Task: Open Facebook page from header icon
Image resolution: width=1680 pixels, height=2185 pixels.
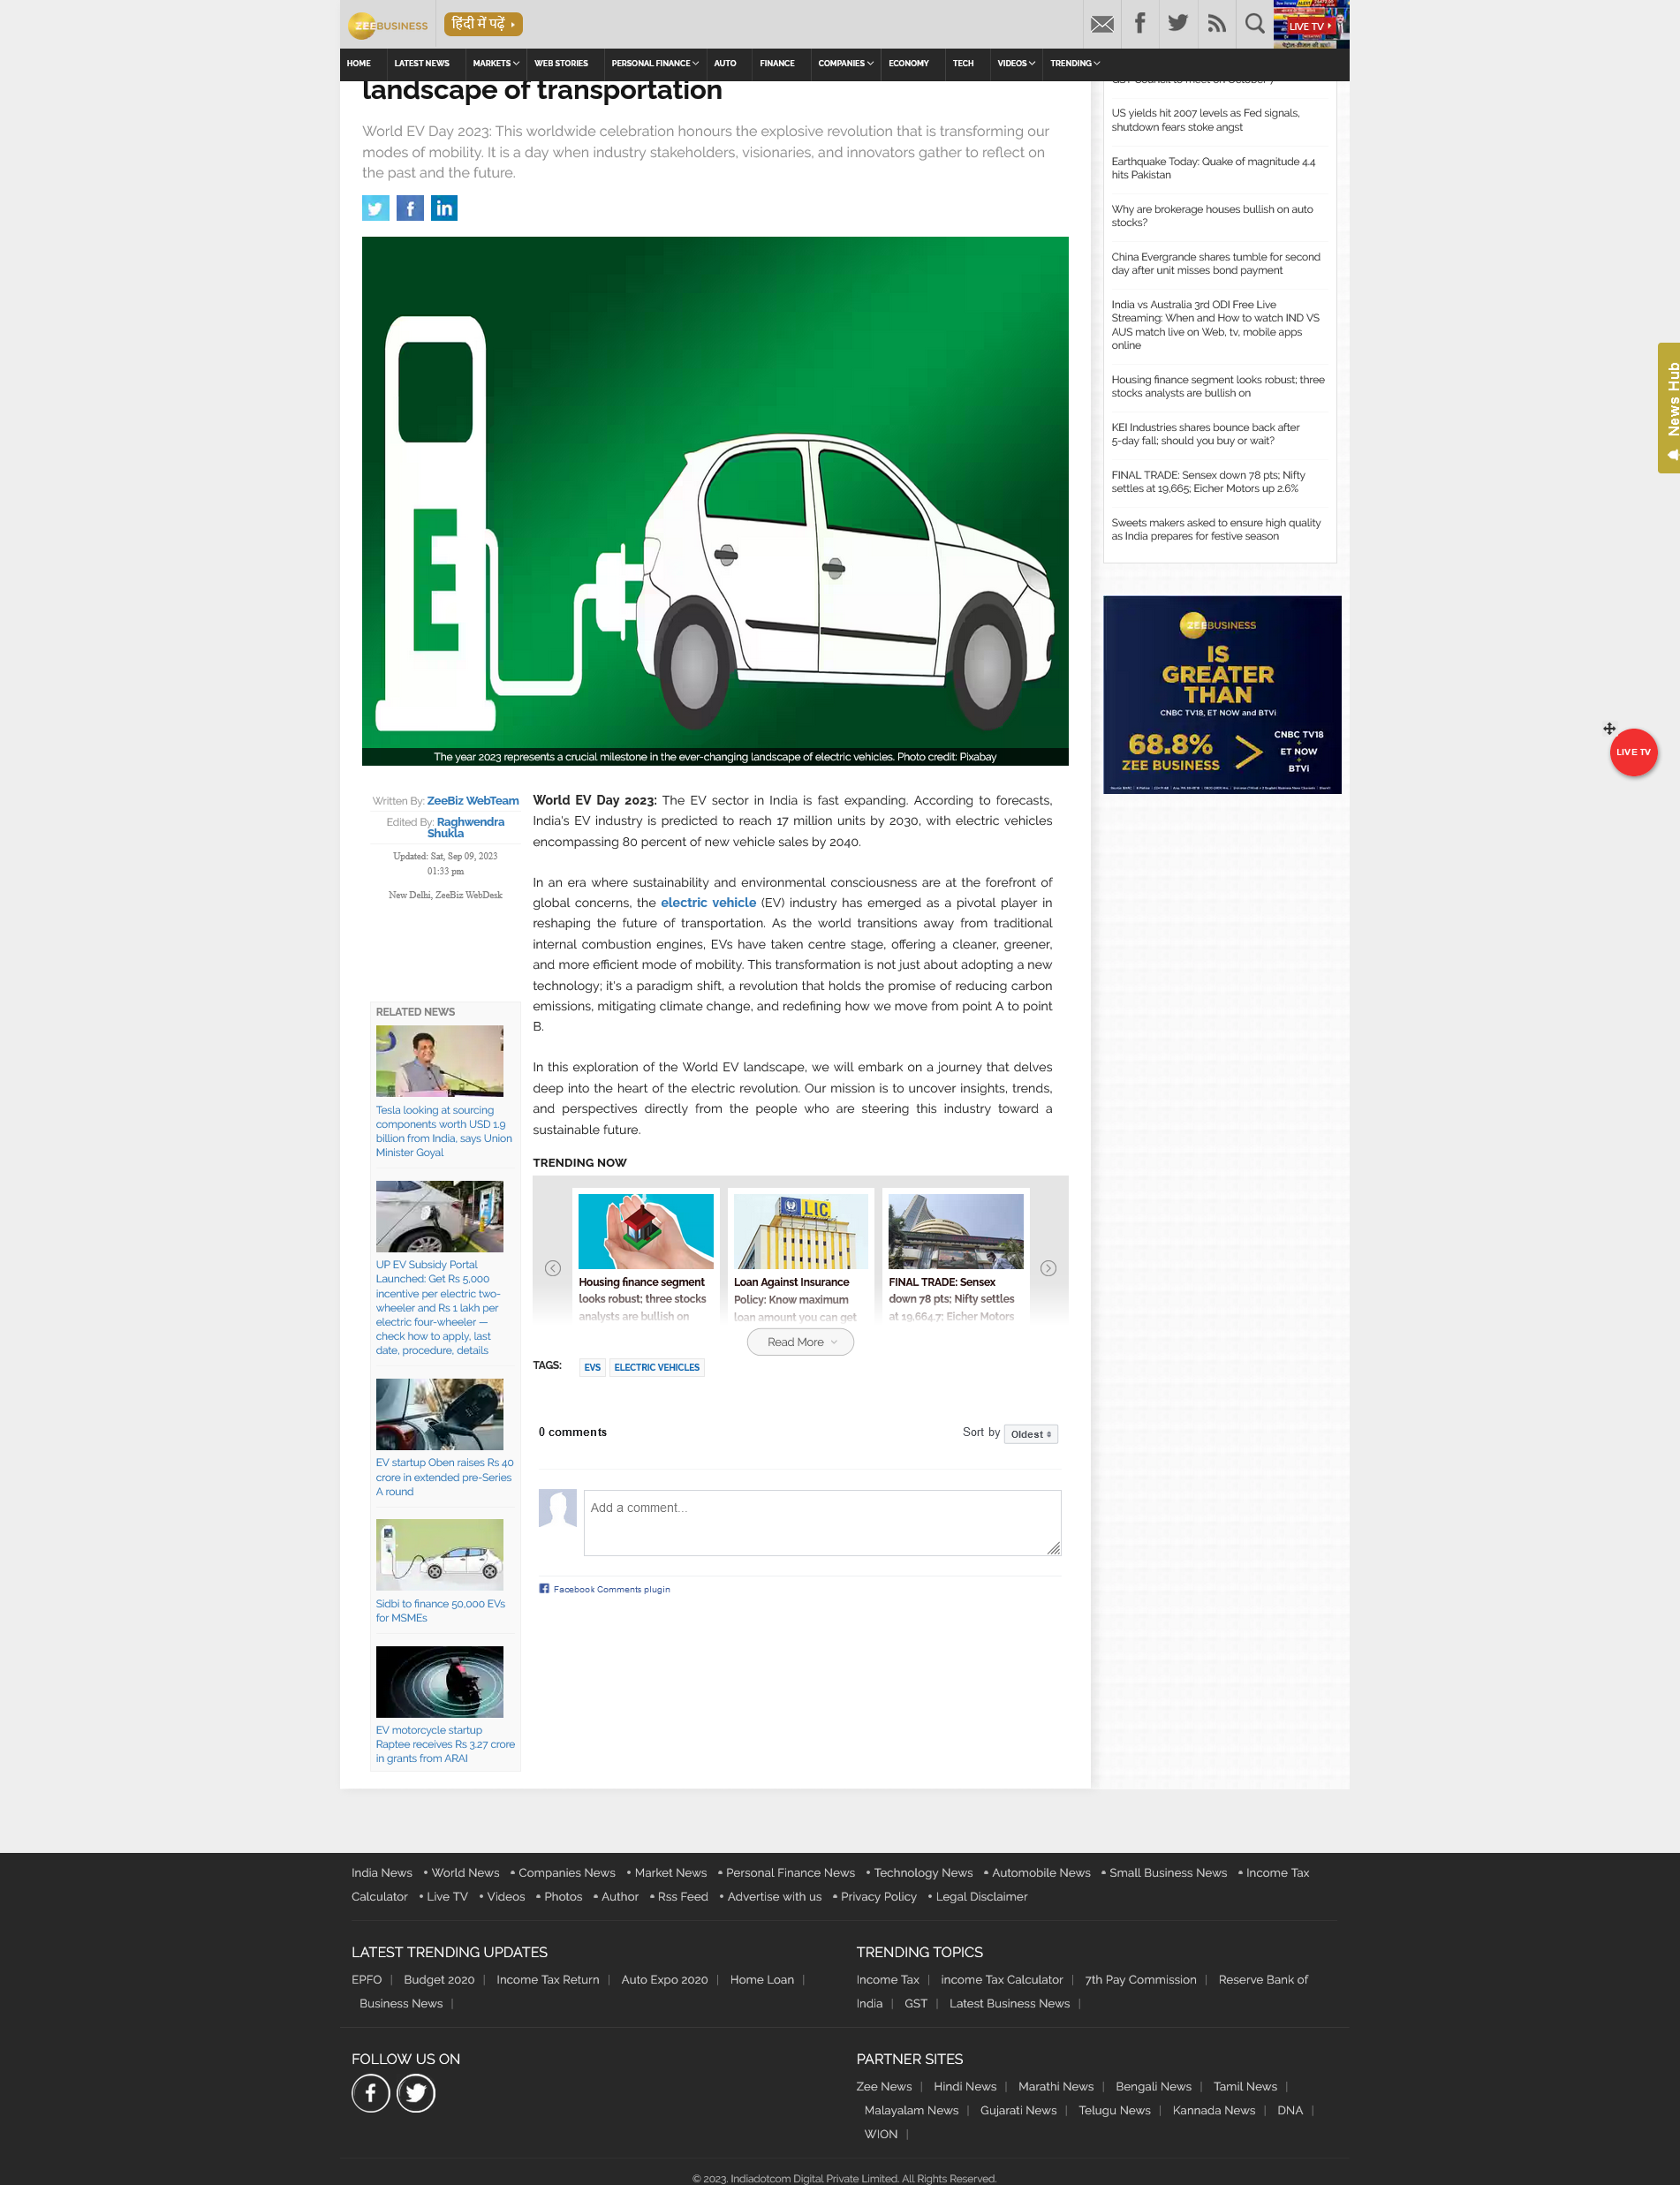Action: point(1140,24)
